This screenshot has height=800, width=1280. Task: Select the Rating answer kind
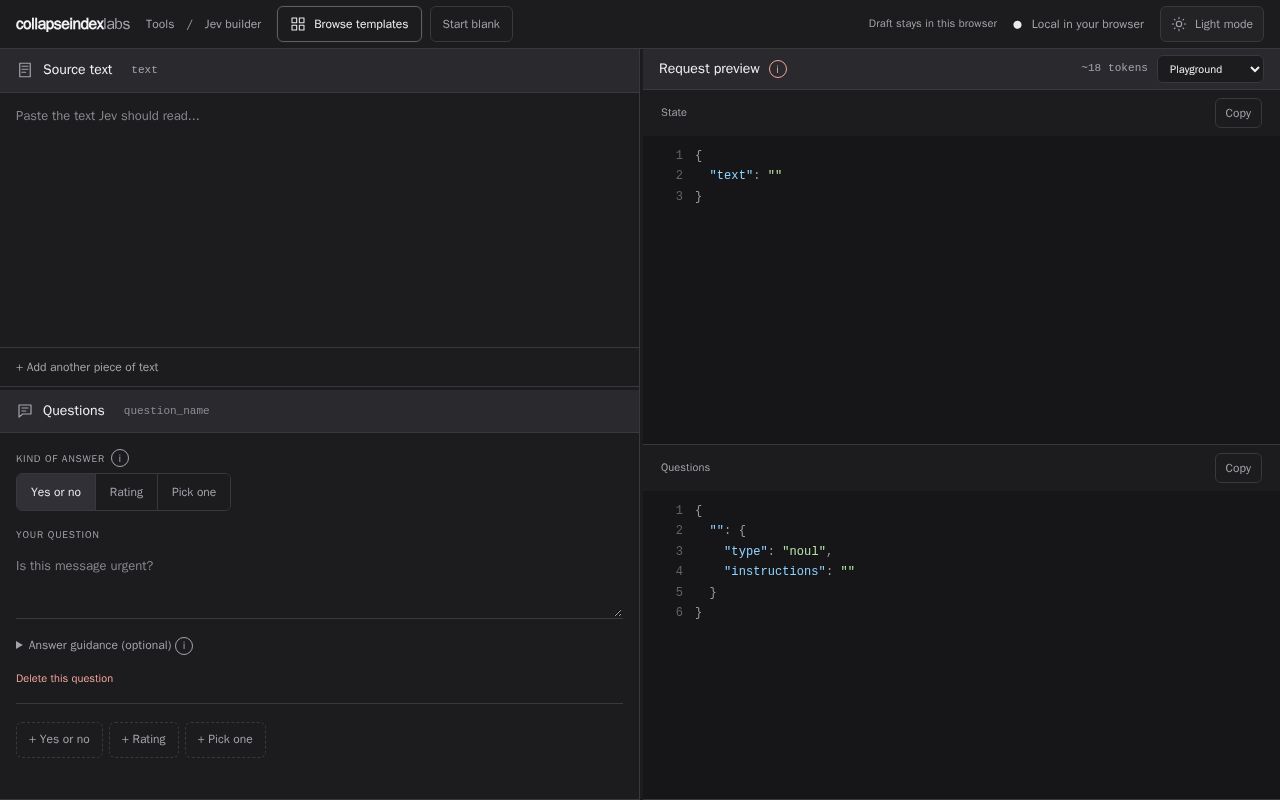[126, 492]
